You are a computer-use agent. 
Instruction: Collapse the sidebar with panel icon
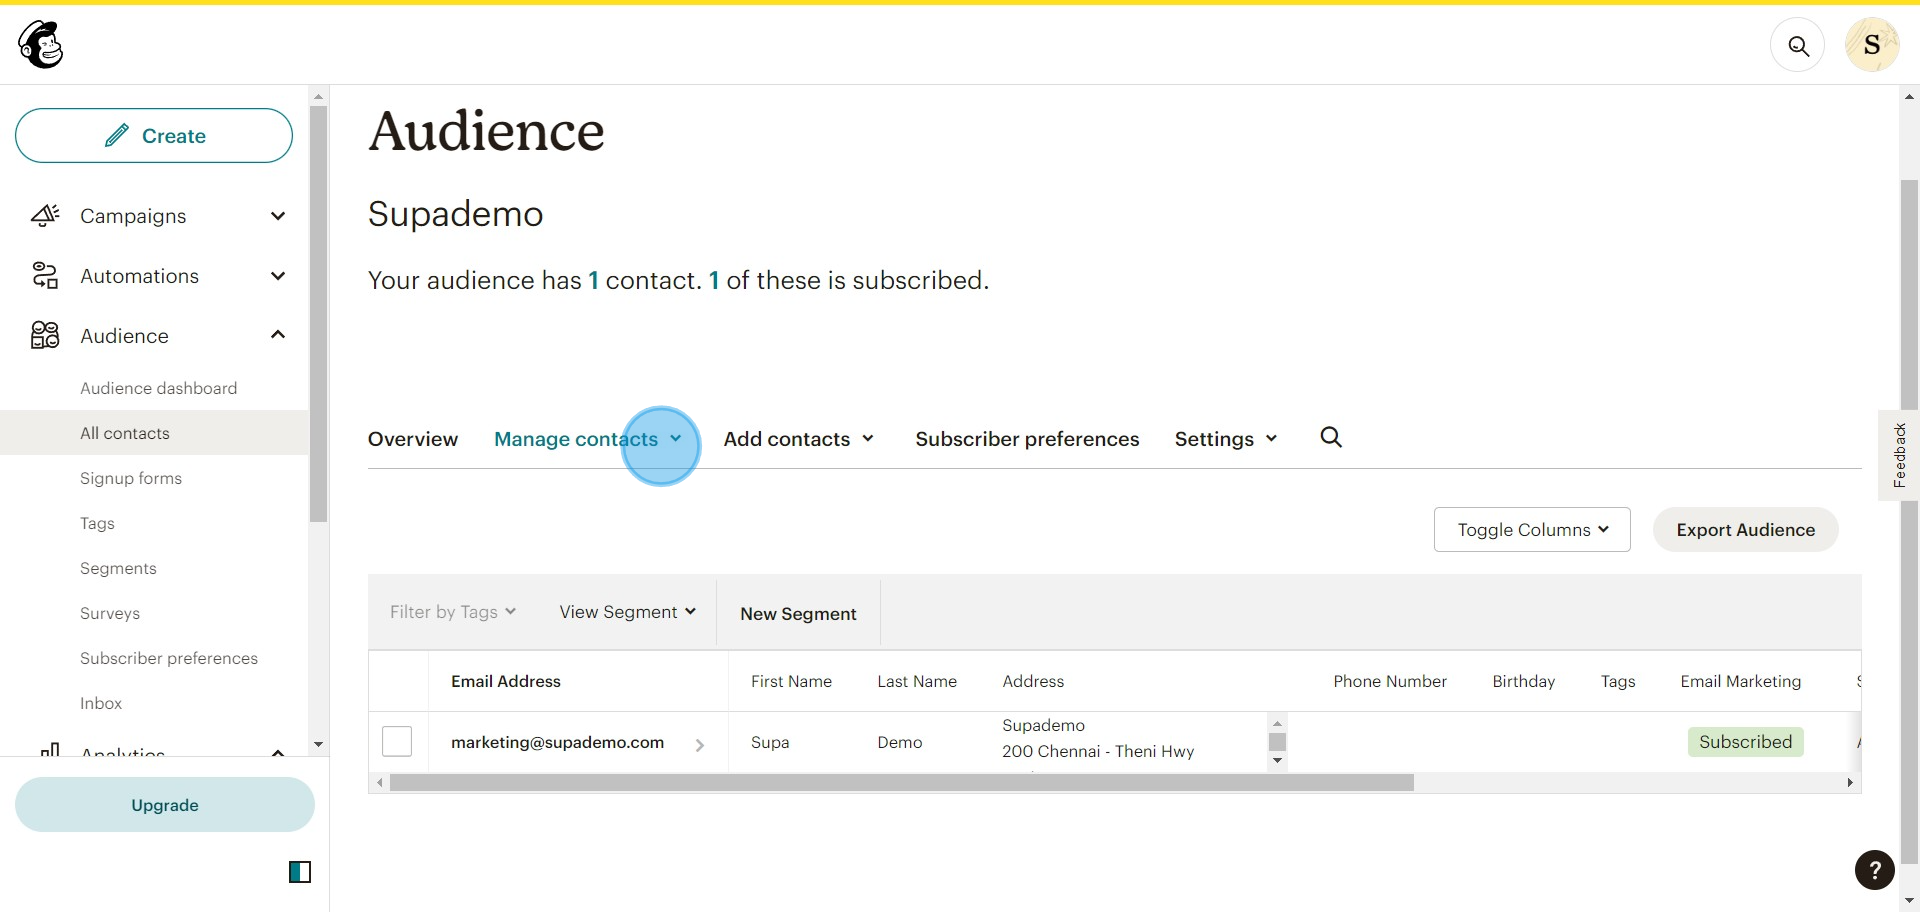tap(300, 872)
